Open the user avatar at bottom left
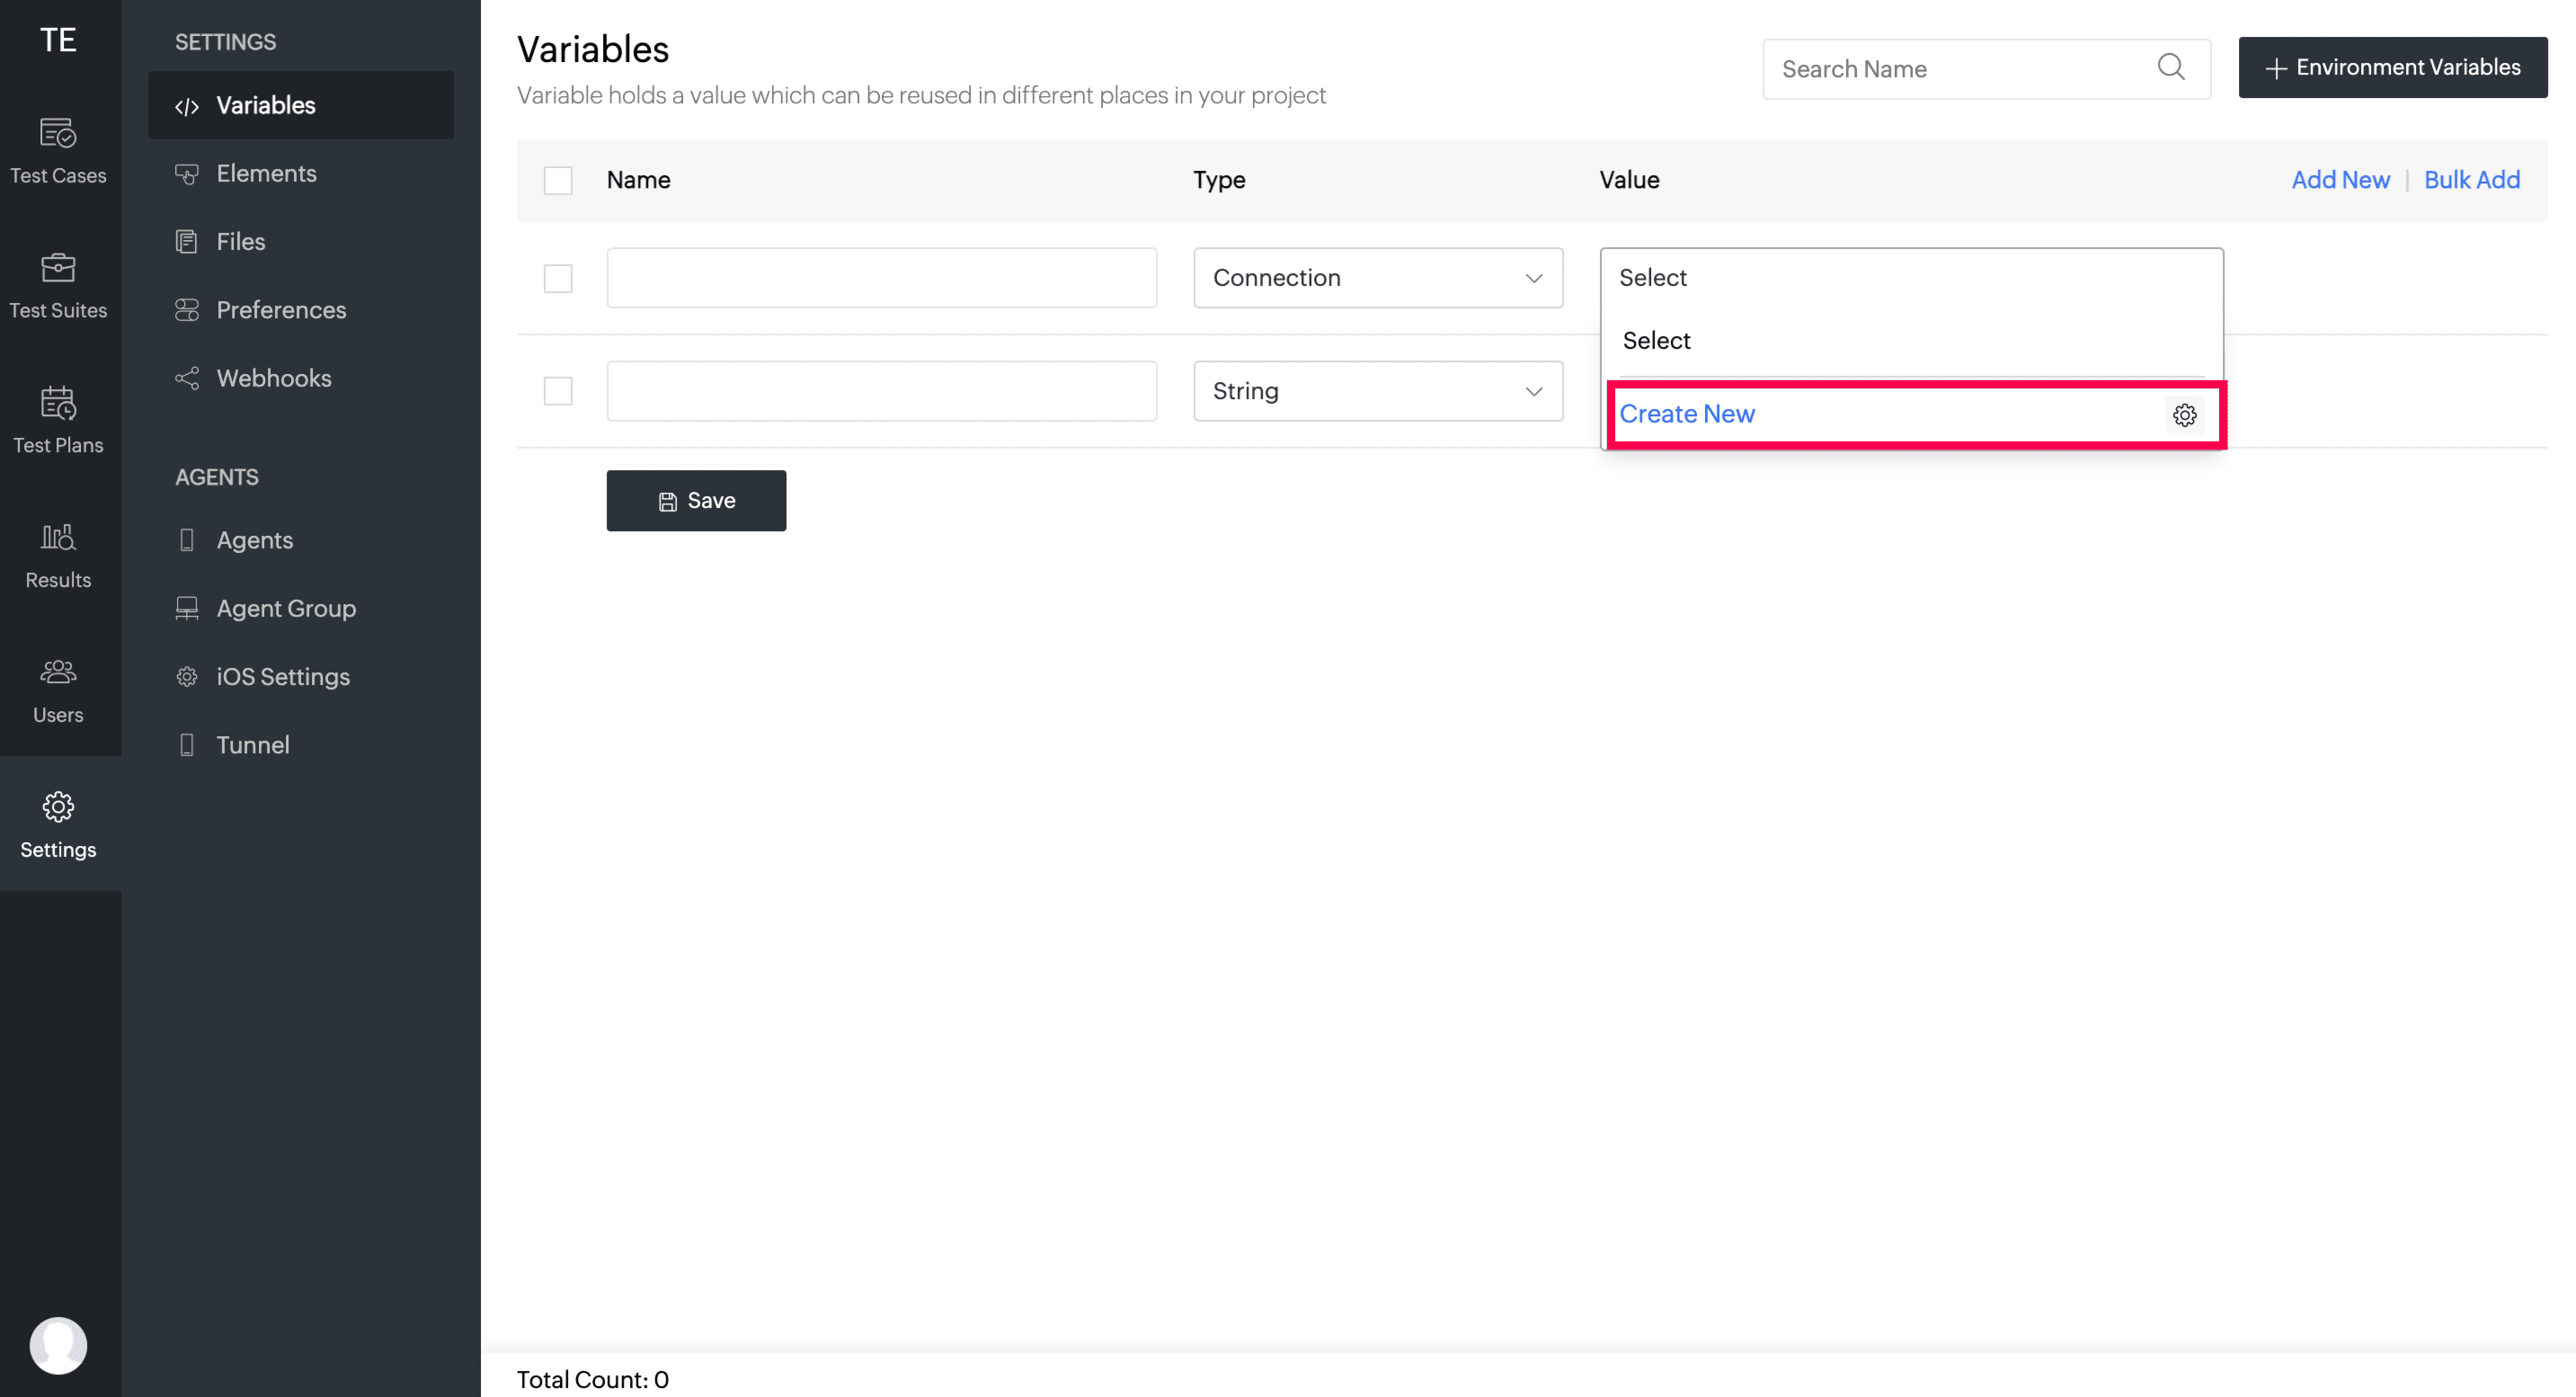This screenshot has height=1397, width=2576. click(x=58, y=1345)
